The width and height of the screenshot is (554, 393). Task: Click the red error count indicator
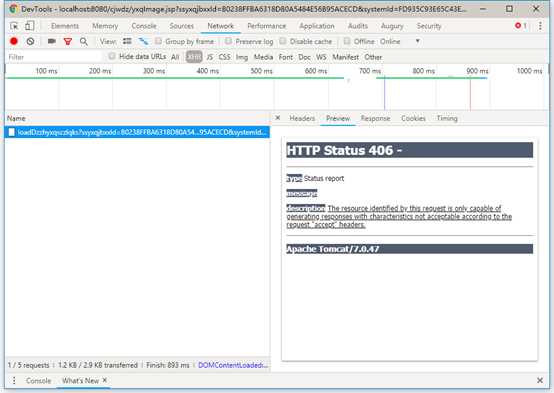(x=521, y=25)
